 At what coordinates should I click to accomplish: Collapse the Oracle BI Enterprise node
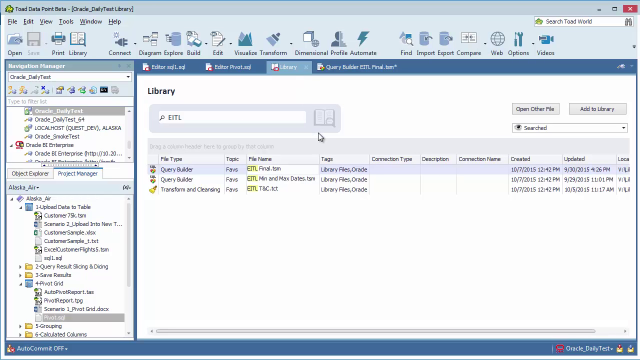pos(11,145)
